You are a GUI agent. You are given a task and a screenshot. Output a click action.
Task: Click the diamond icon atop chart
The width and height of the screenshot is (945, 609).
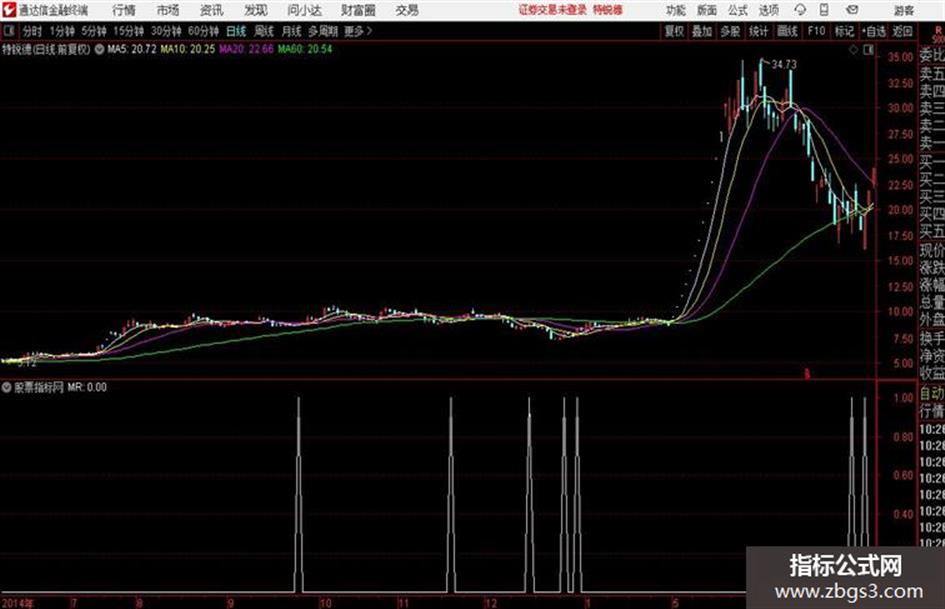tap(853, 50)
